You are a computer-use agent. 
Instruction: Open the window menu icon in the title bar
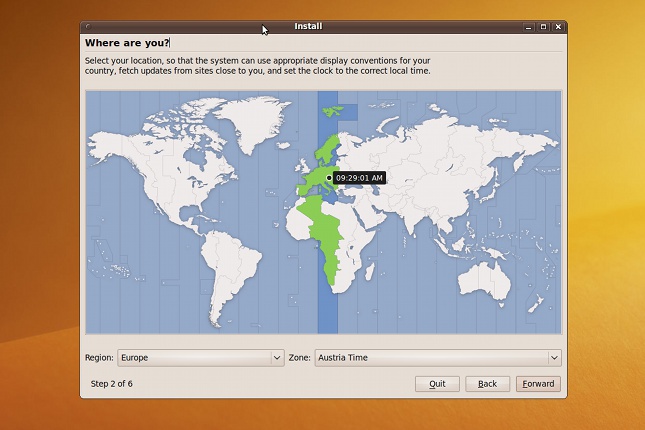pos(88,26)
